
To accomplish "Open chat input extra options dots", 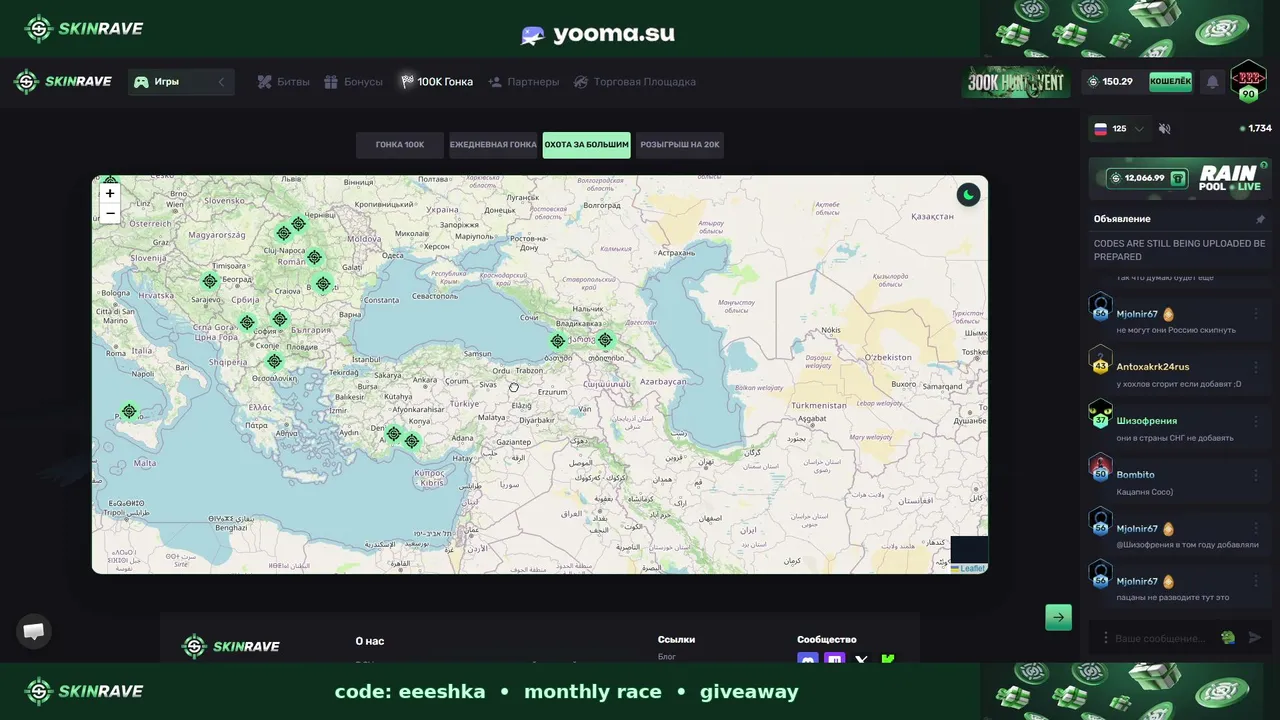I will (1104, 638).
